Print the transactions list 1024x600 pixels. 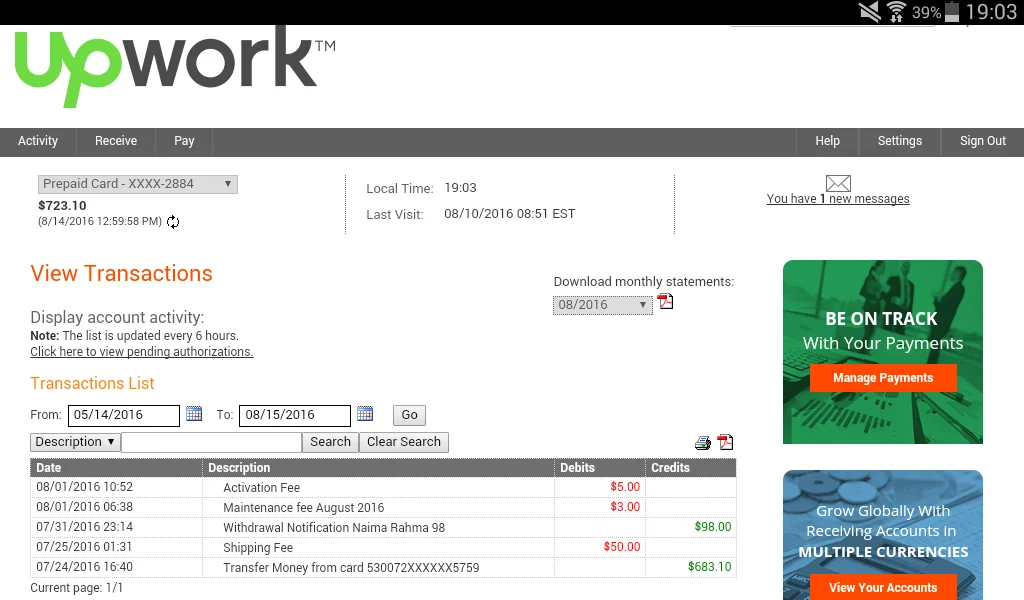[x=703, y=443]
